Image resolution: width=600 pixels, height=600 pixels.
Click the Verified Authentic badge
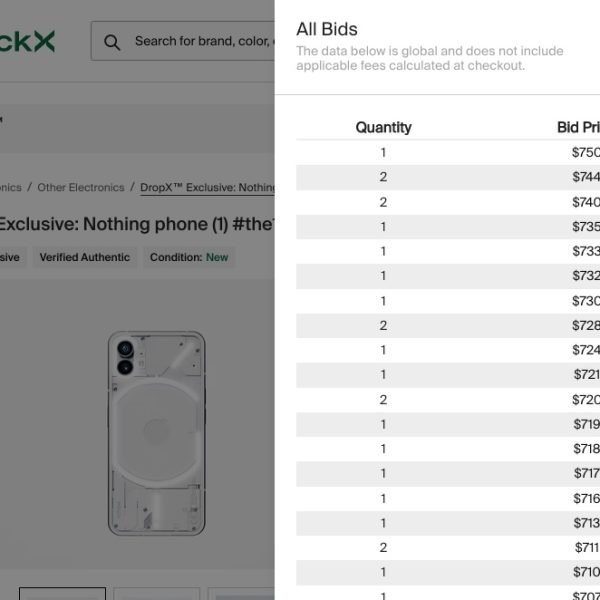84,257
